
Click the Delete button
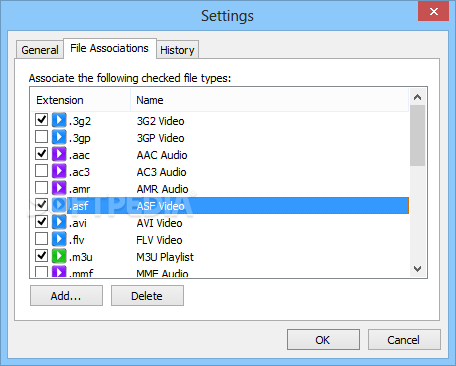147,296
